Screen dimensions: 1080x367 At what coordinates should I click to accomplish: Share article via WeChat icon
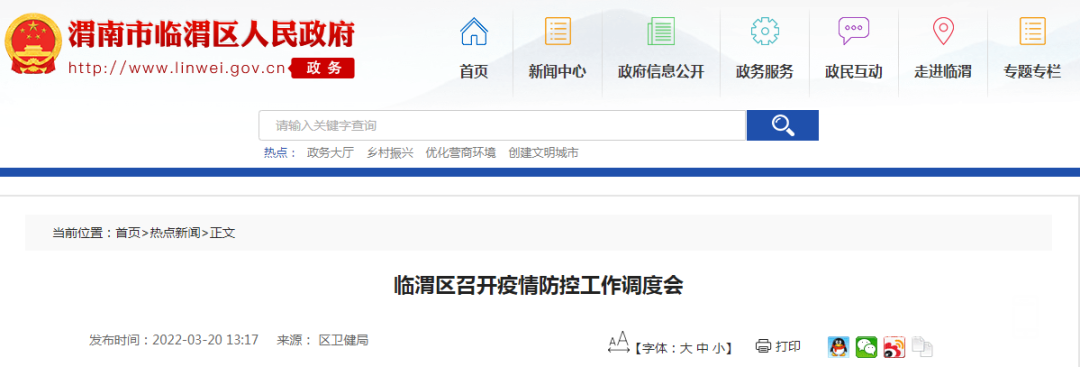[x=866, y=347]
